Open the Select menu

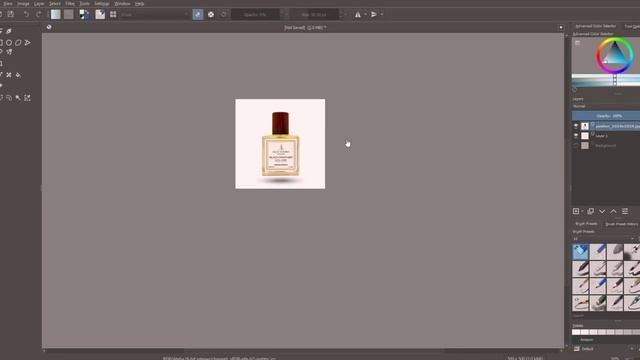55,4
